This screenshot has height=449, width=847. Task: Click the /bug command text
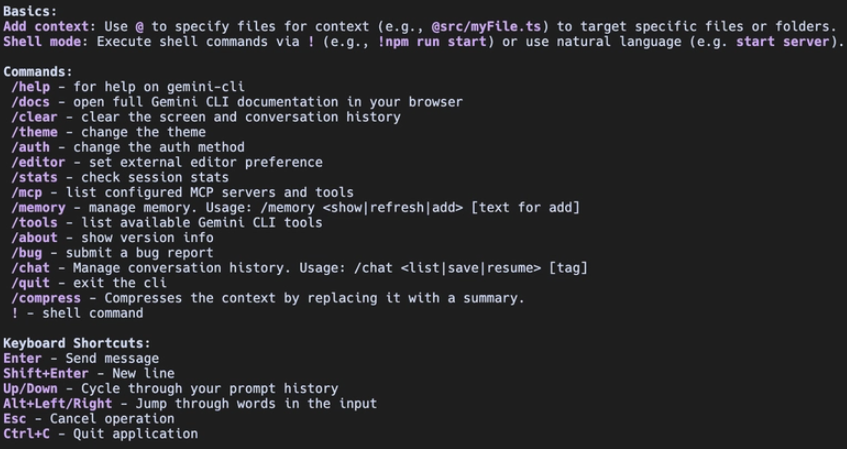click(27, 253)
